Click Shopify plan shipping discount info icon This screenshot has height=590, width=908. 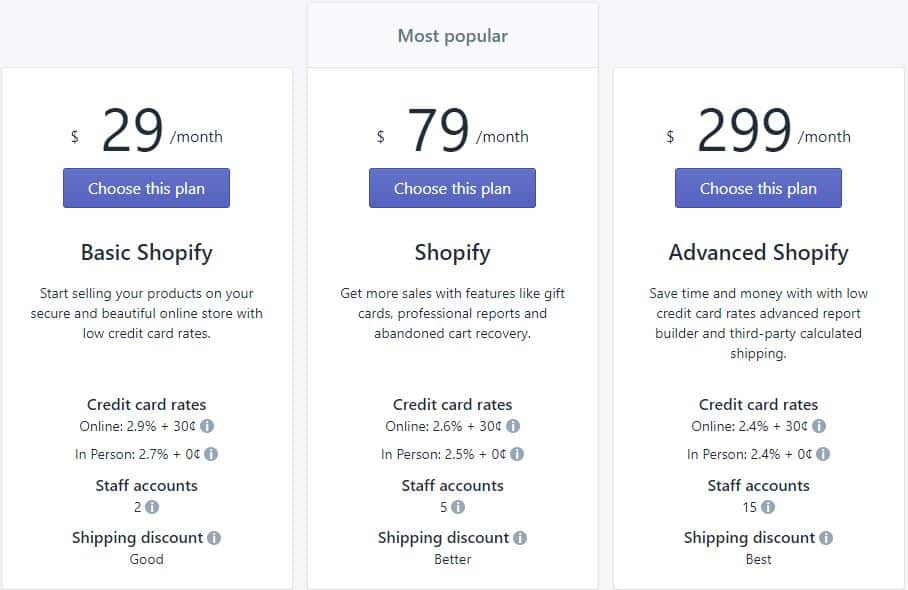coord(520,538)
